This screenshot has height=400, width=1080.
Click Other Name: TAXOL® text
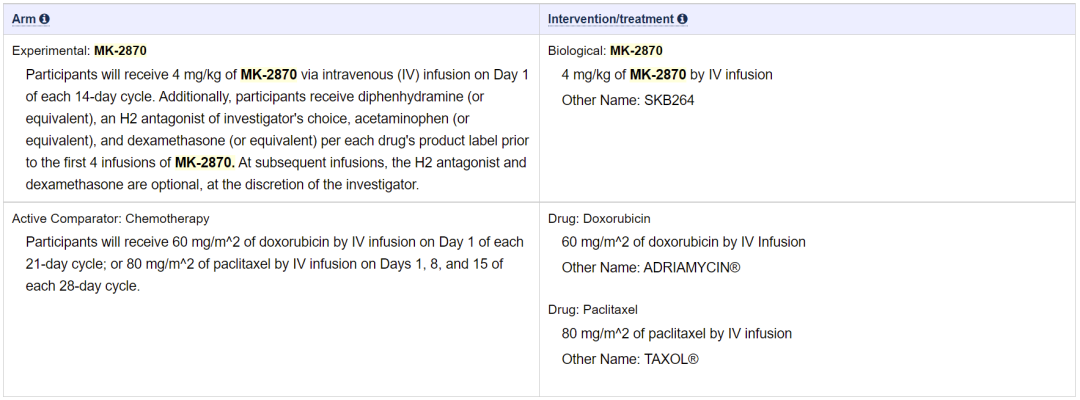pyautogui.click(x=629, y=359)
